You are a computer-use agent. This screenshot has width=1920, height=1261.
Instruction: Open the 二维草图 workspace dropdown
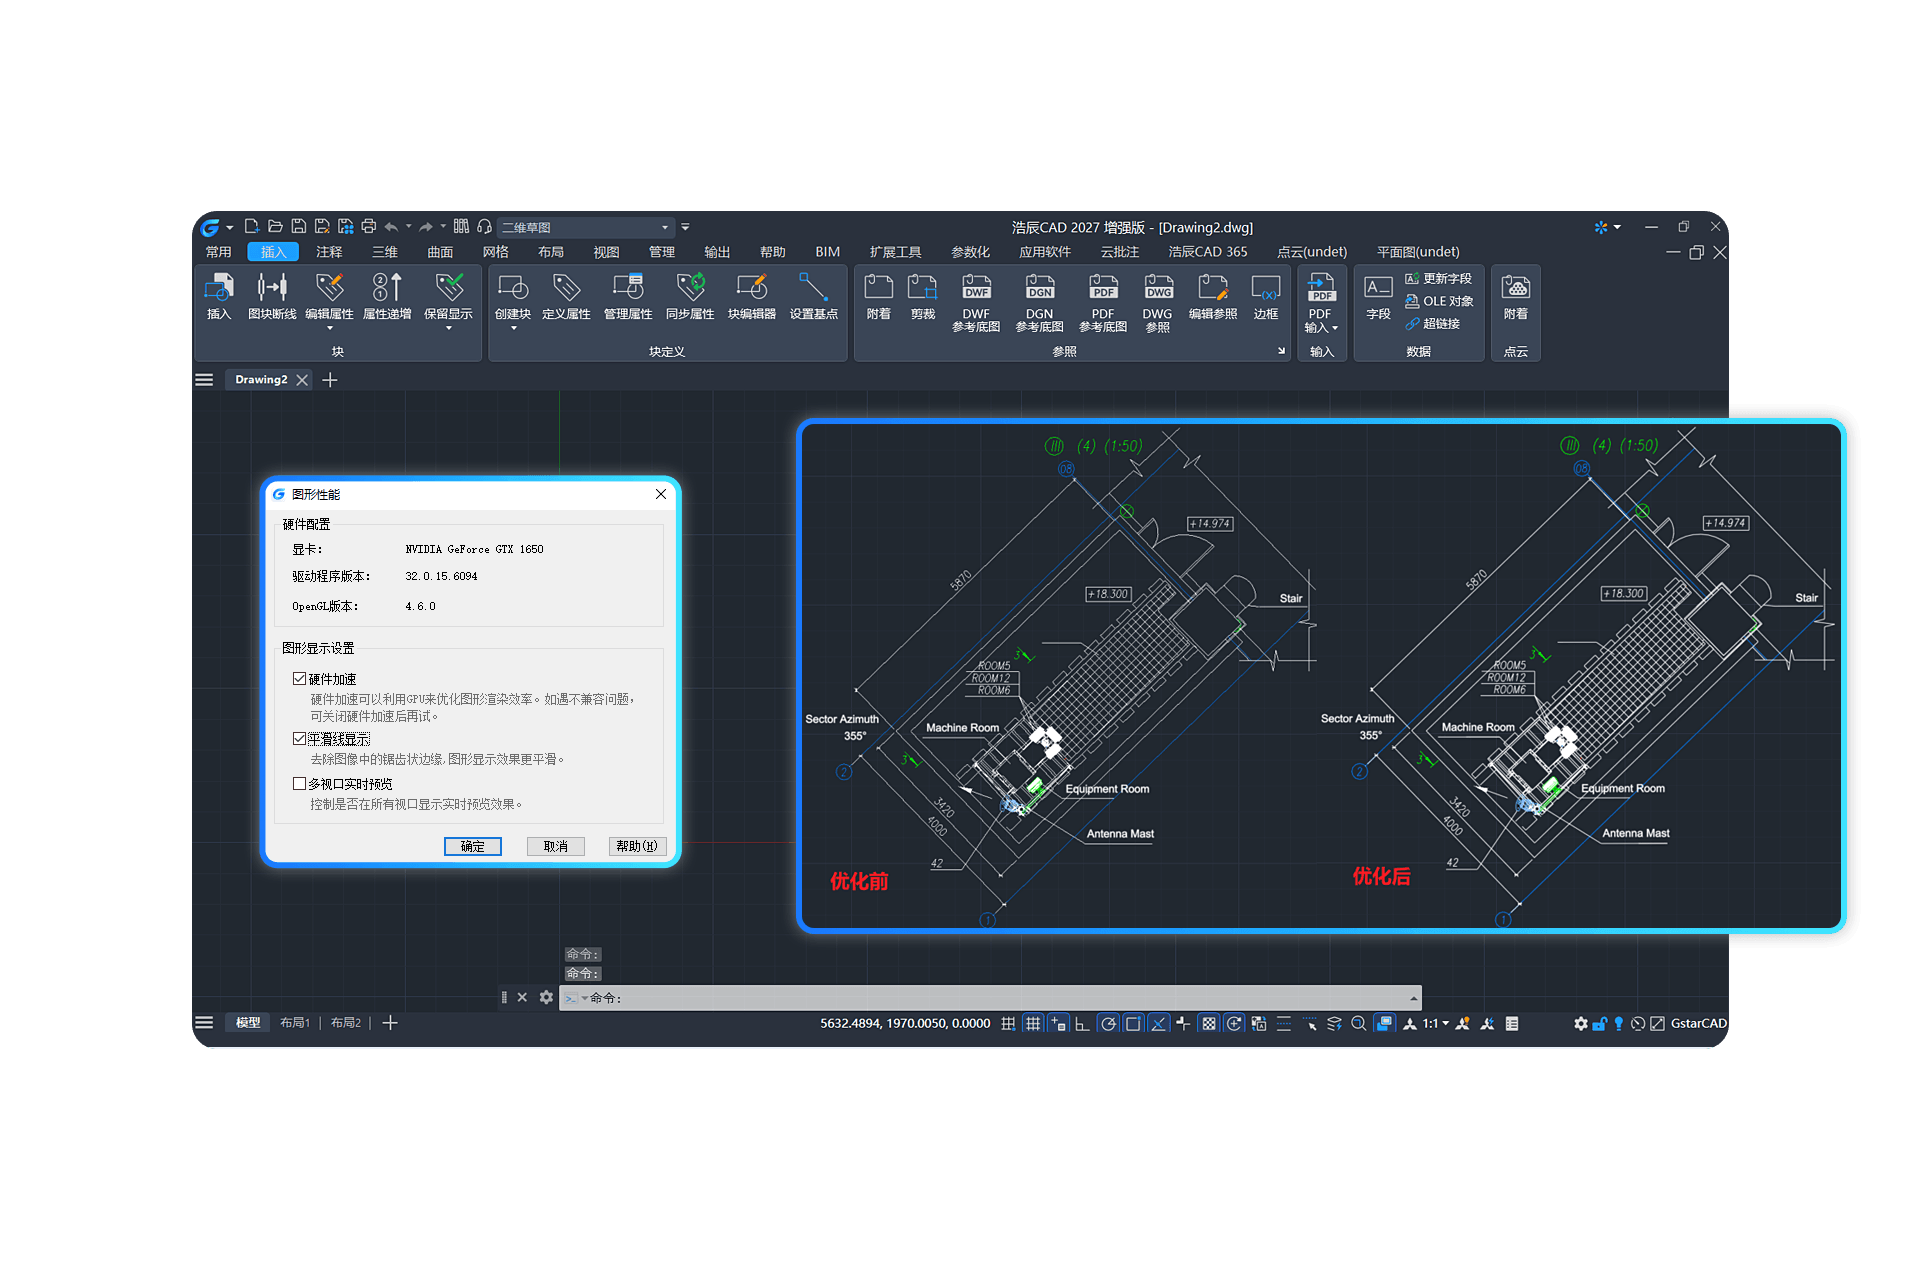(586, 228)
